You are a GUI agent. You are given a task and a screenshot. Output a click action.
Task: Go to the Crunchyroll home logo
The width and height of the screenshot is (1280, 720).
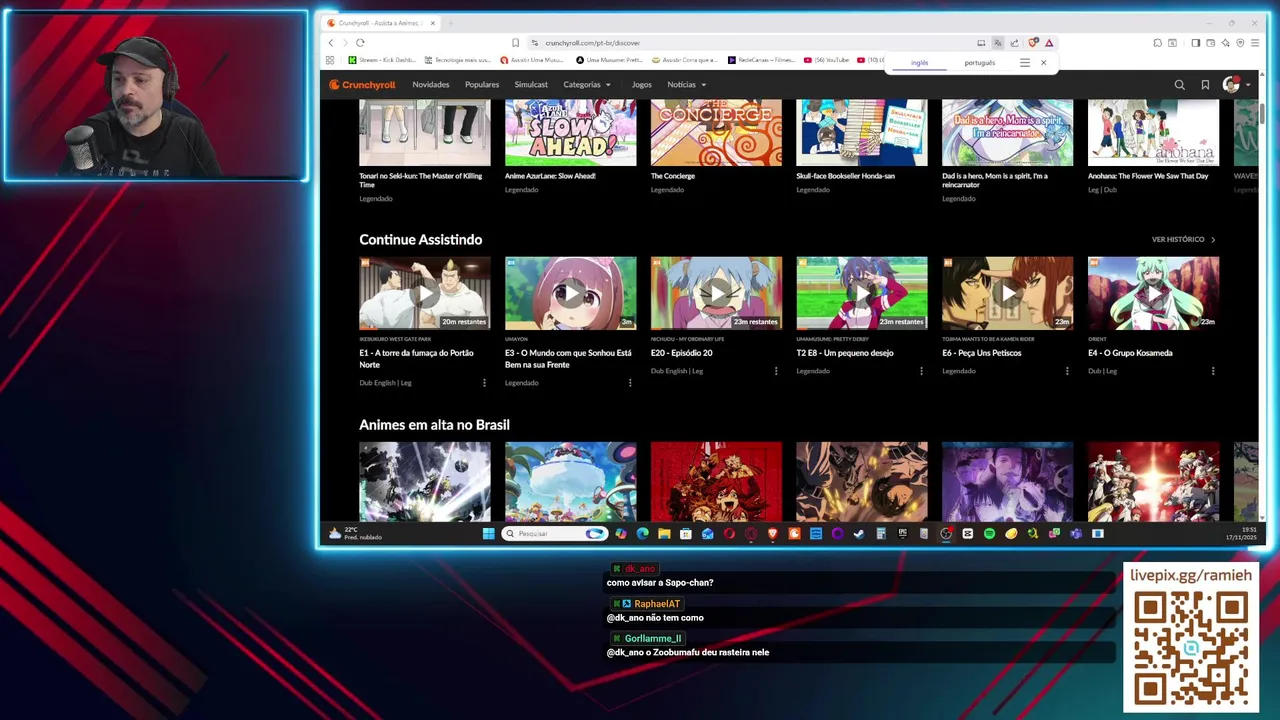point(363,85)
